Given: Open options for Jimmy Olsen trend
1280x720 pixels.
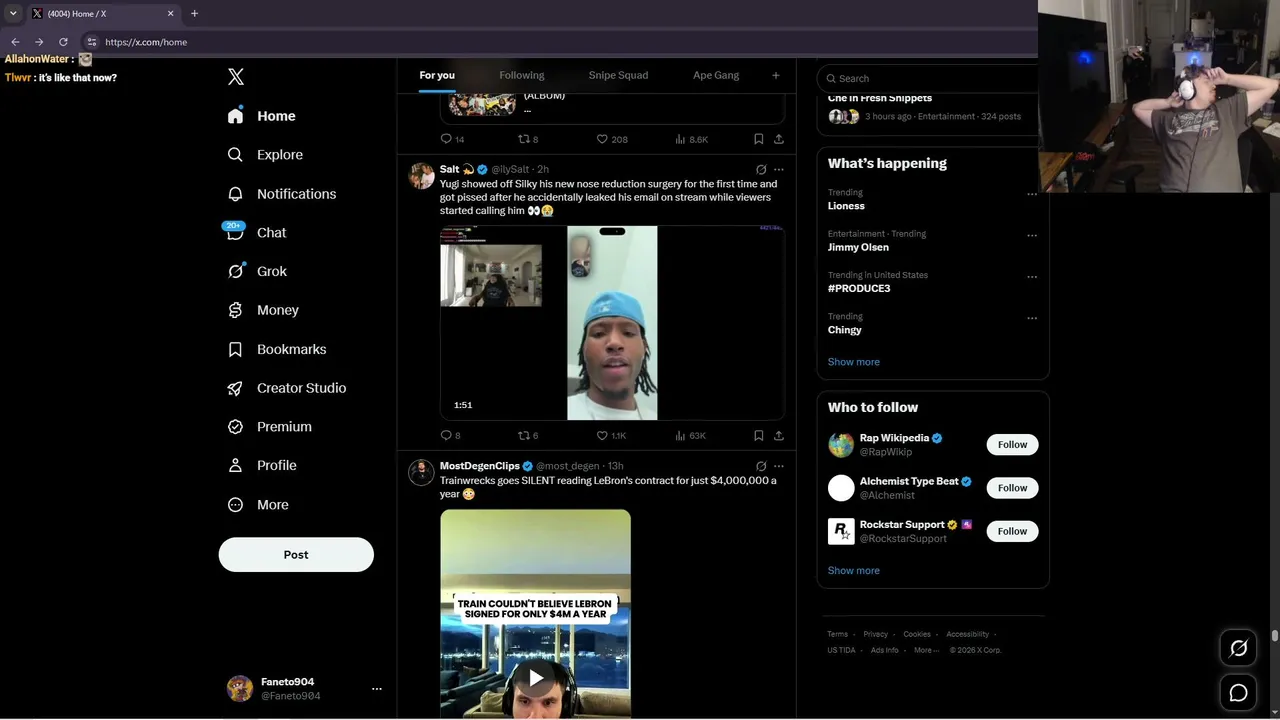Looking at the screenshot, I should tap(1032, 236).
